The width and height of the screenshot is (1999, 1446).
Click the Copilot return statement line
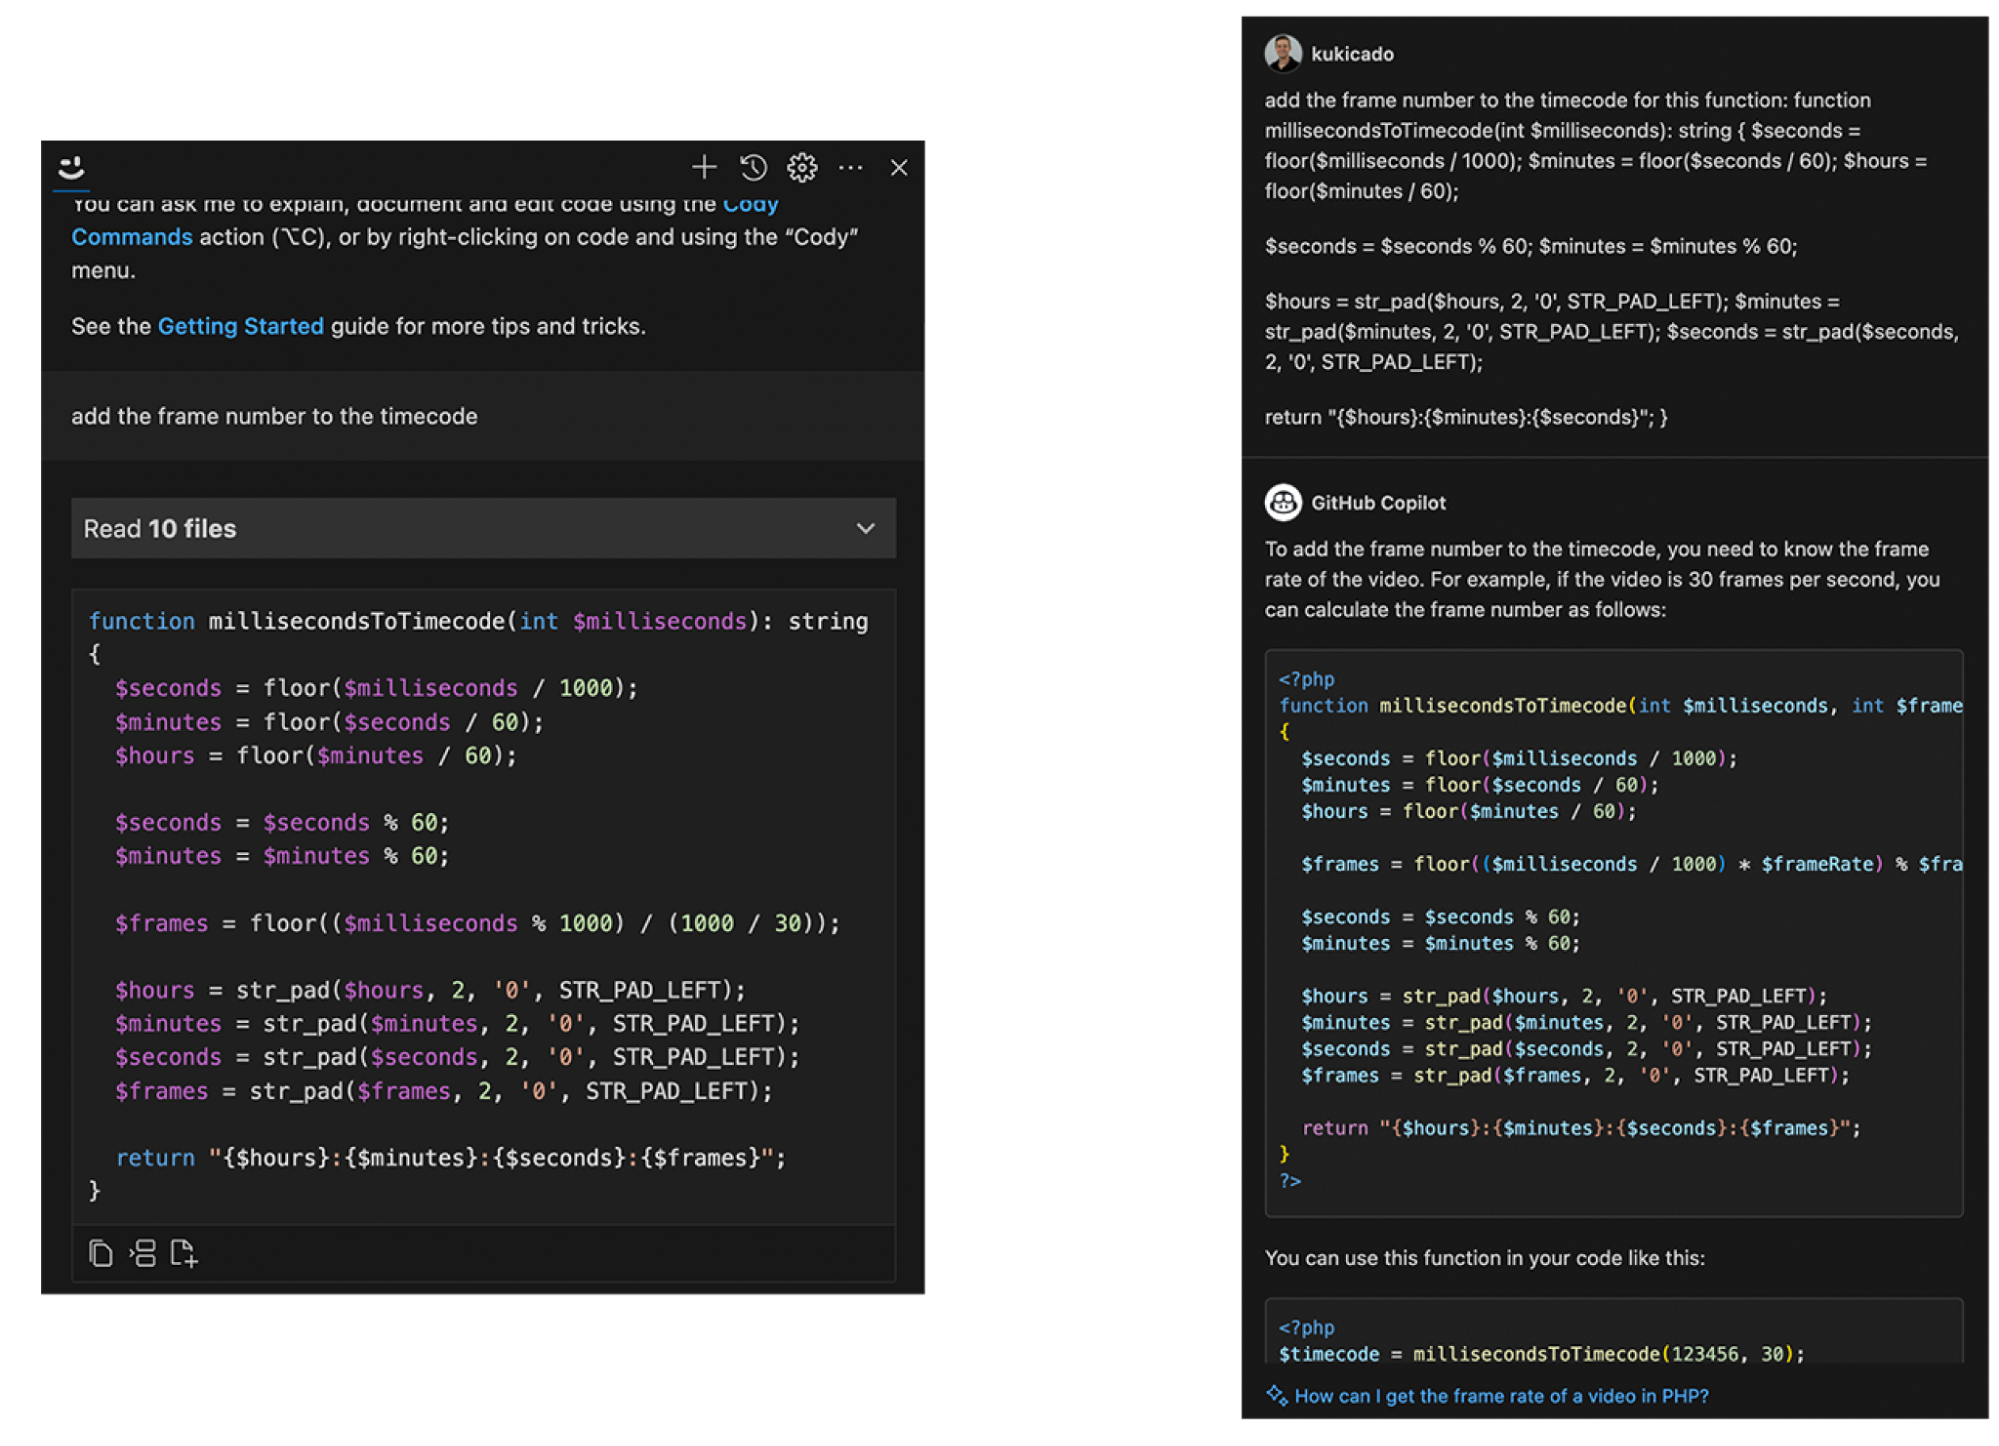tap(1580, 1128)
